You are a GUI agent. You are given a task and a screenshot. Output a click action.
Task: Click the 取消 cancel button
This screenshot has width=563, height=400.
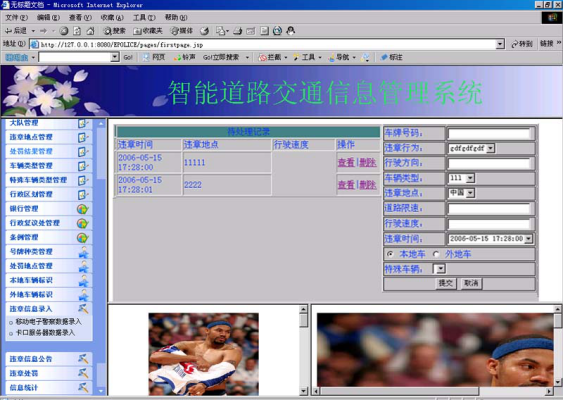pyautogui.click(x=471, y=283)
